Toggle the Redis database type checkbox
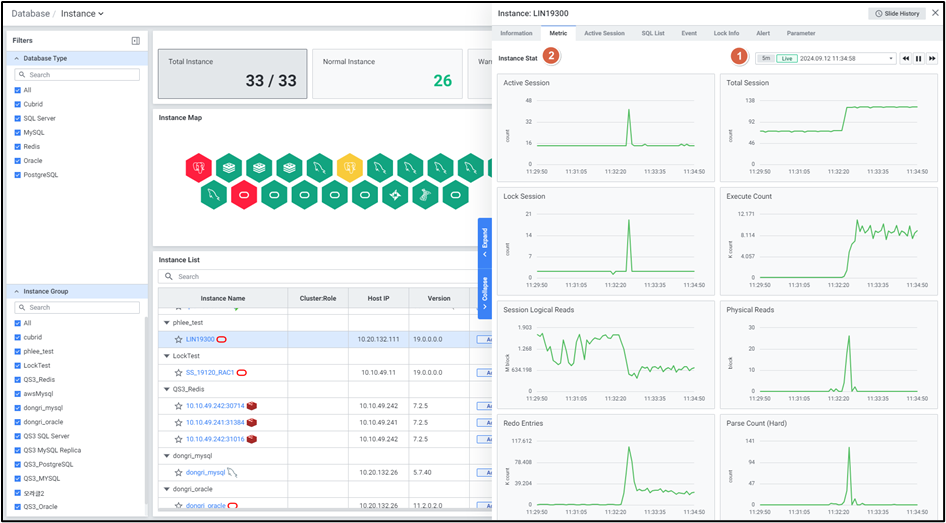 (17, 146)
